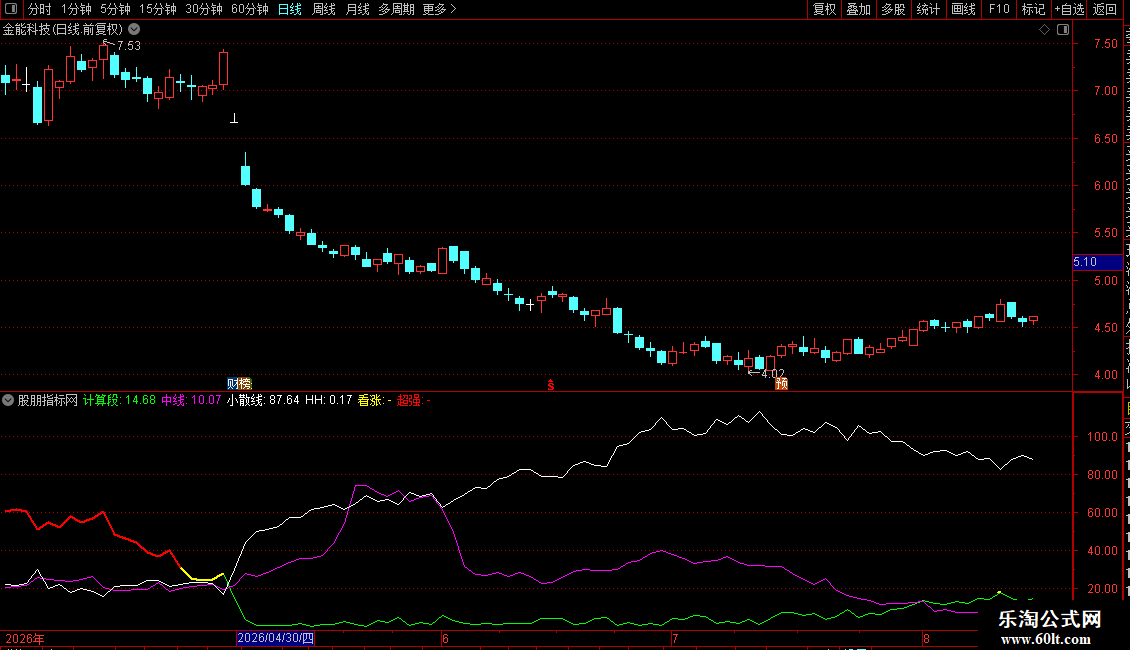Click the 2026/04/30/四 date label
The image size is (1130, 650).
(x=275, y=638)
